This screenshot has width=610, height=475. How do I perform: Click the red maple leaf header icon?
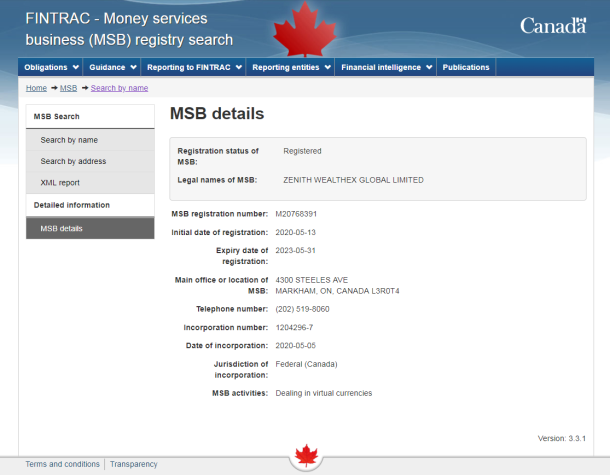click(x=305, y=28)
